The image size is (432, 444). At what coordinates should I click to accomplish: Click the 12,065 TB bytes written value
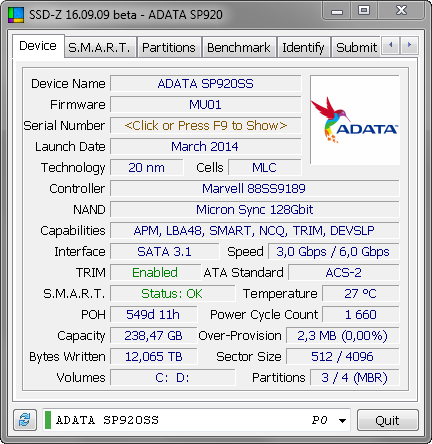pyautogui.click(x=153, y=357)
